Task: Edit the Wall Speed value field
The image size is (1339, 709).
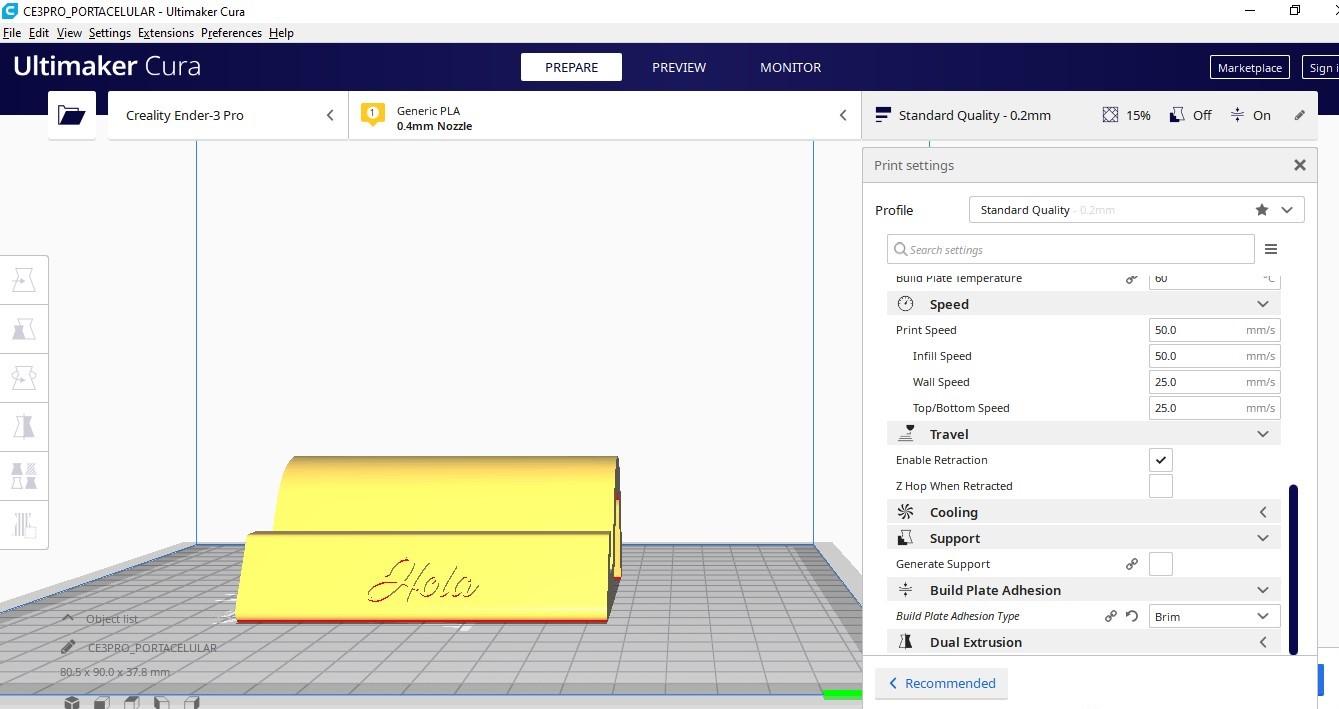Action: point(1214,382)
